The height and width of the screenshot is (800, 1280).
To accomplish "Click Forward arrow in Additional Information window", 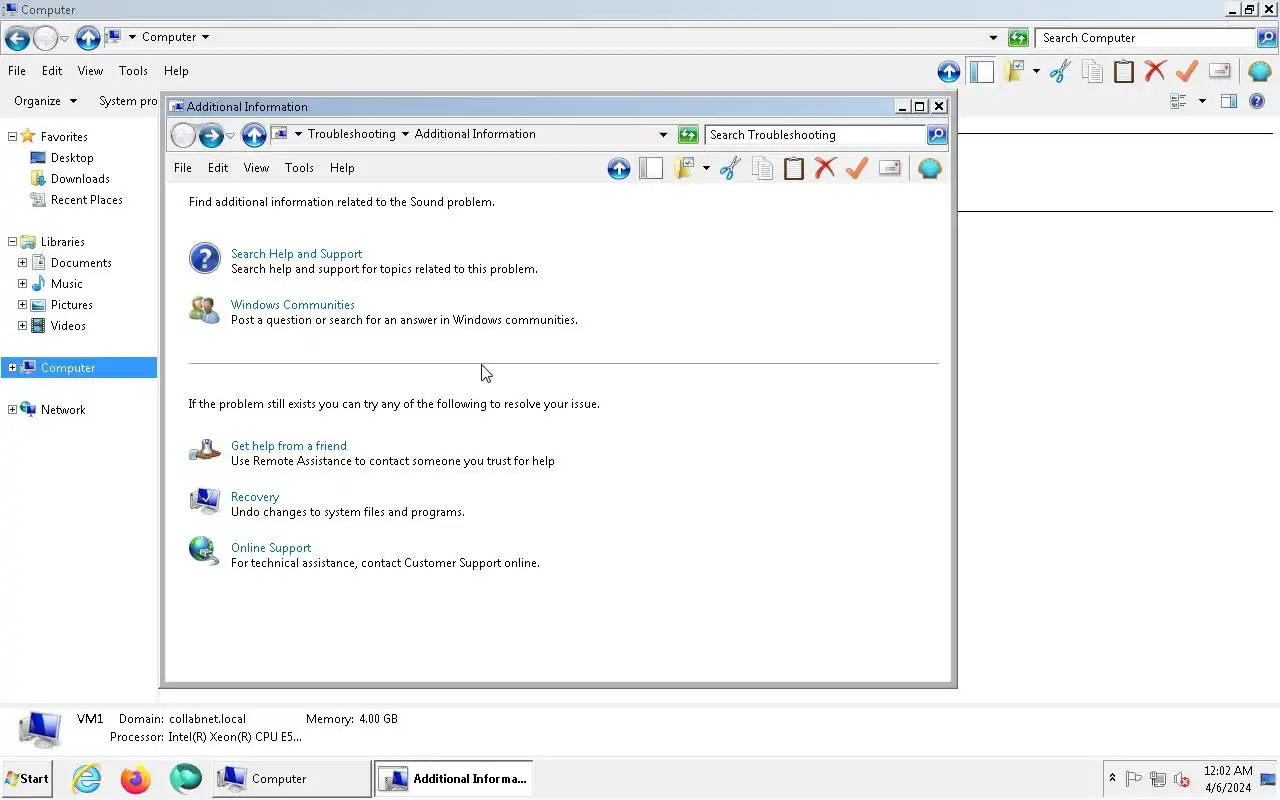I will pos(211,135).
